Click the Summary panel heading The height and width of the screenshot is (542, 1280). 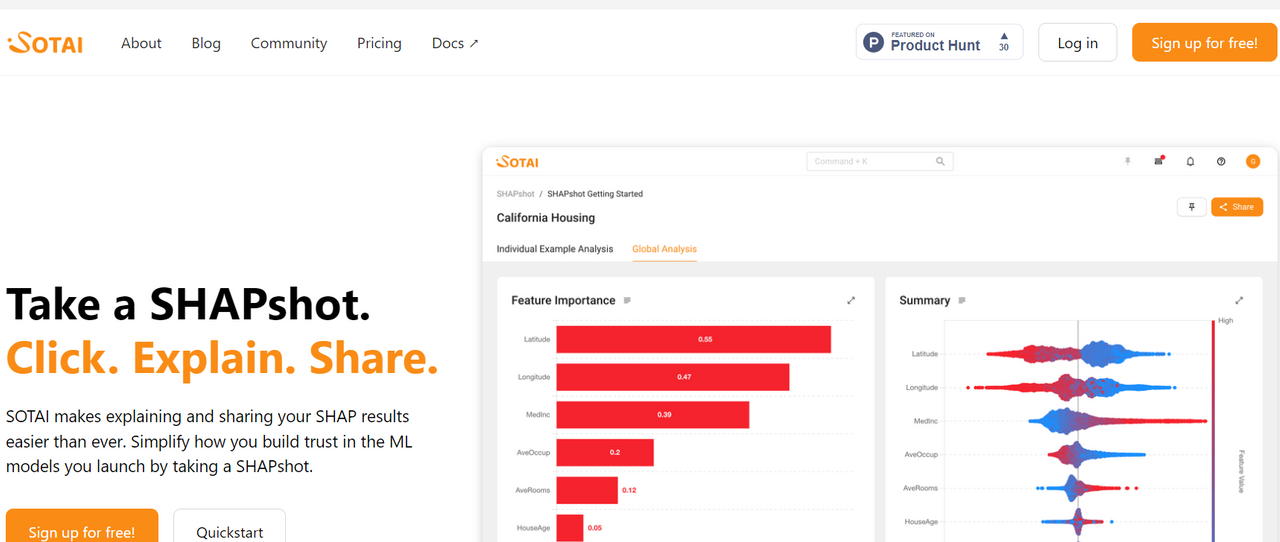[x=924, y=300]
